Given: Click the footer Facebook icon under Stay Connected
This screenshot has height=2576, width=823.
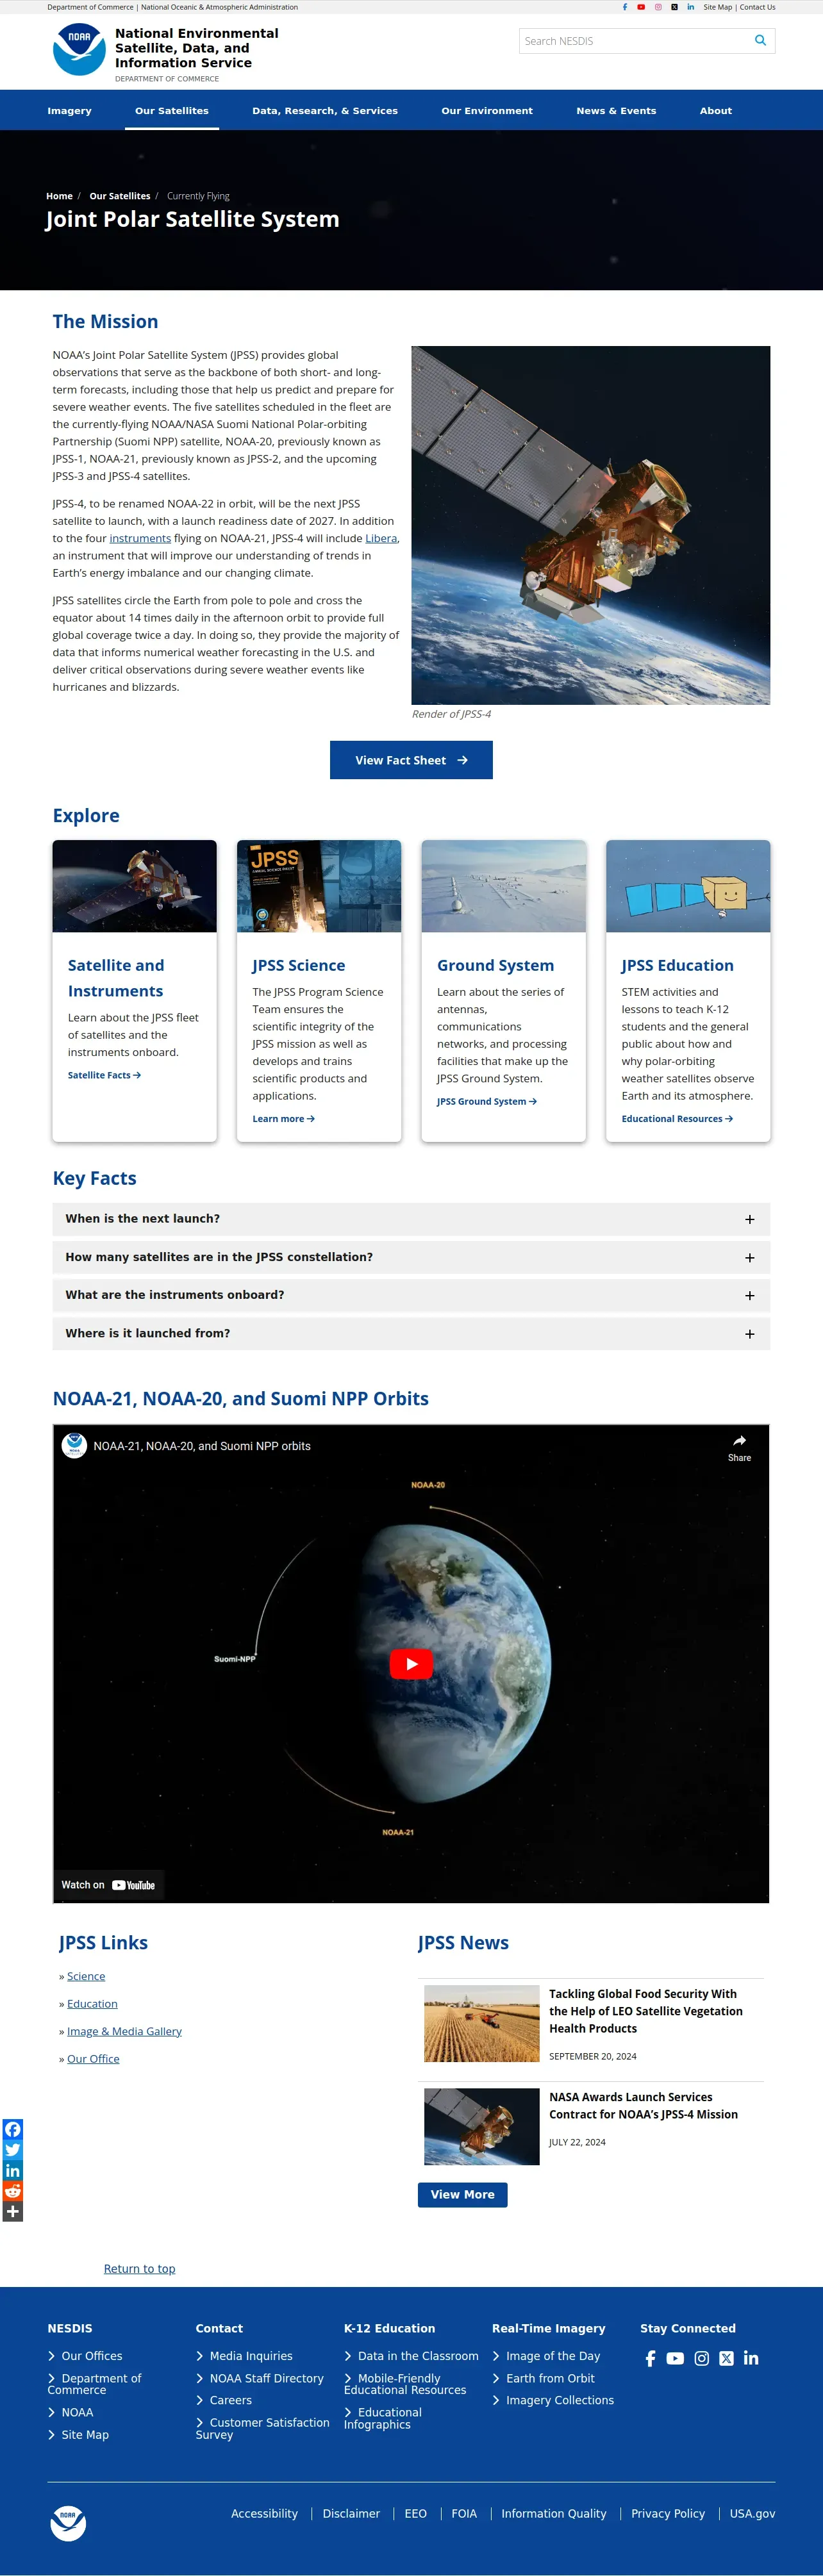Looking at the screenshot, I should [650, 2358].
